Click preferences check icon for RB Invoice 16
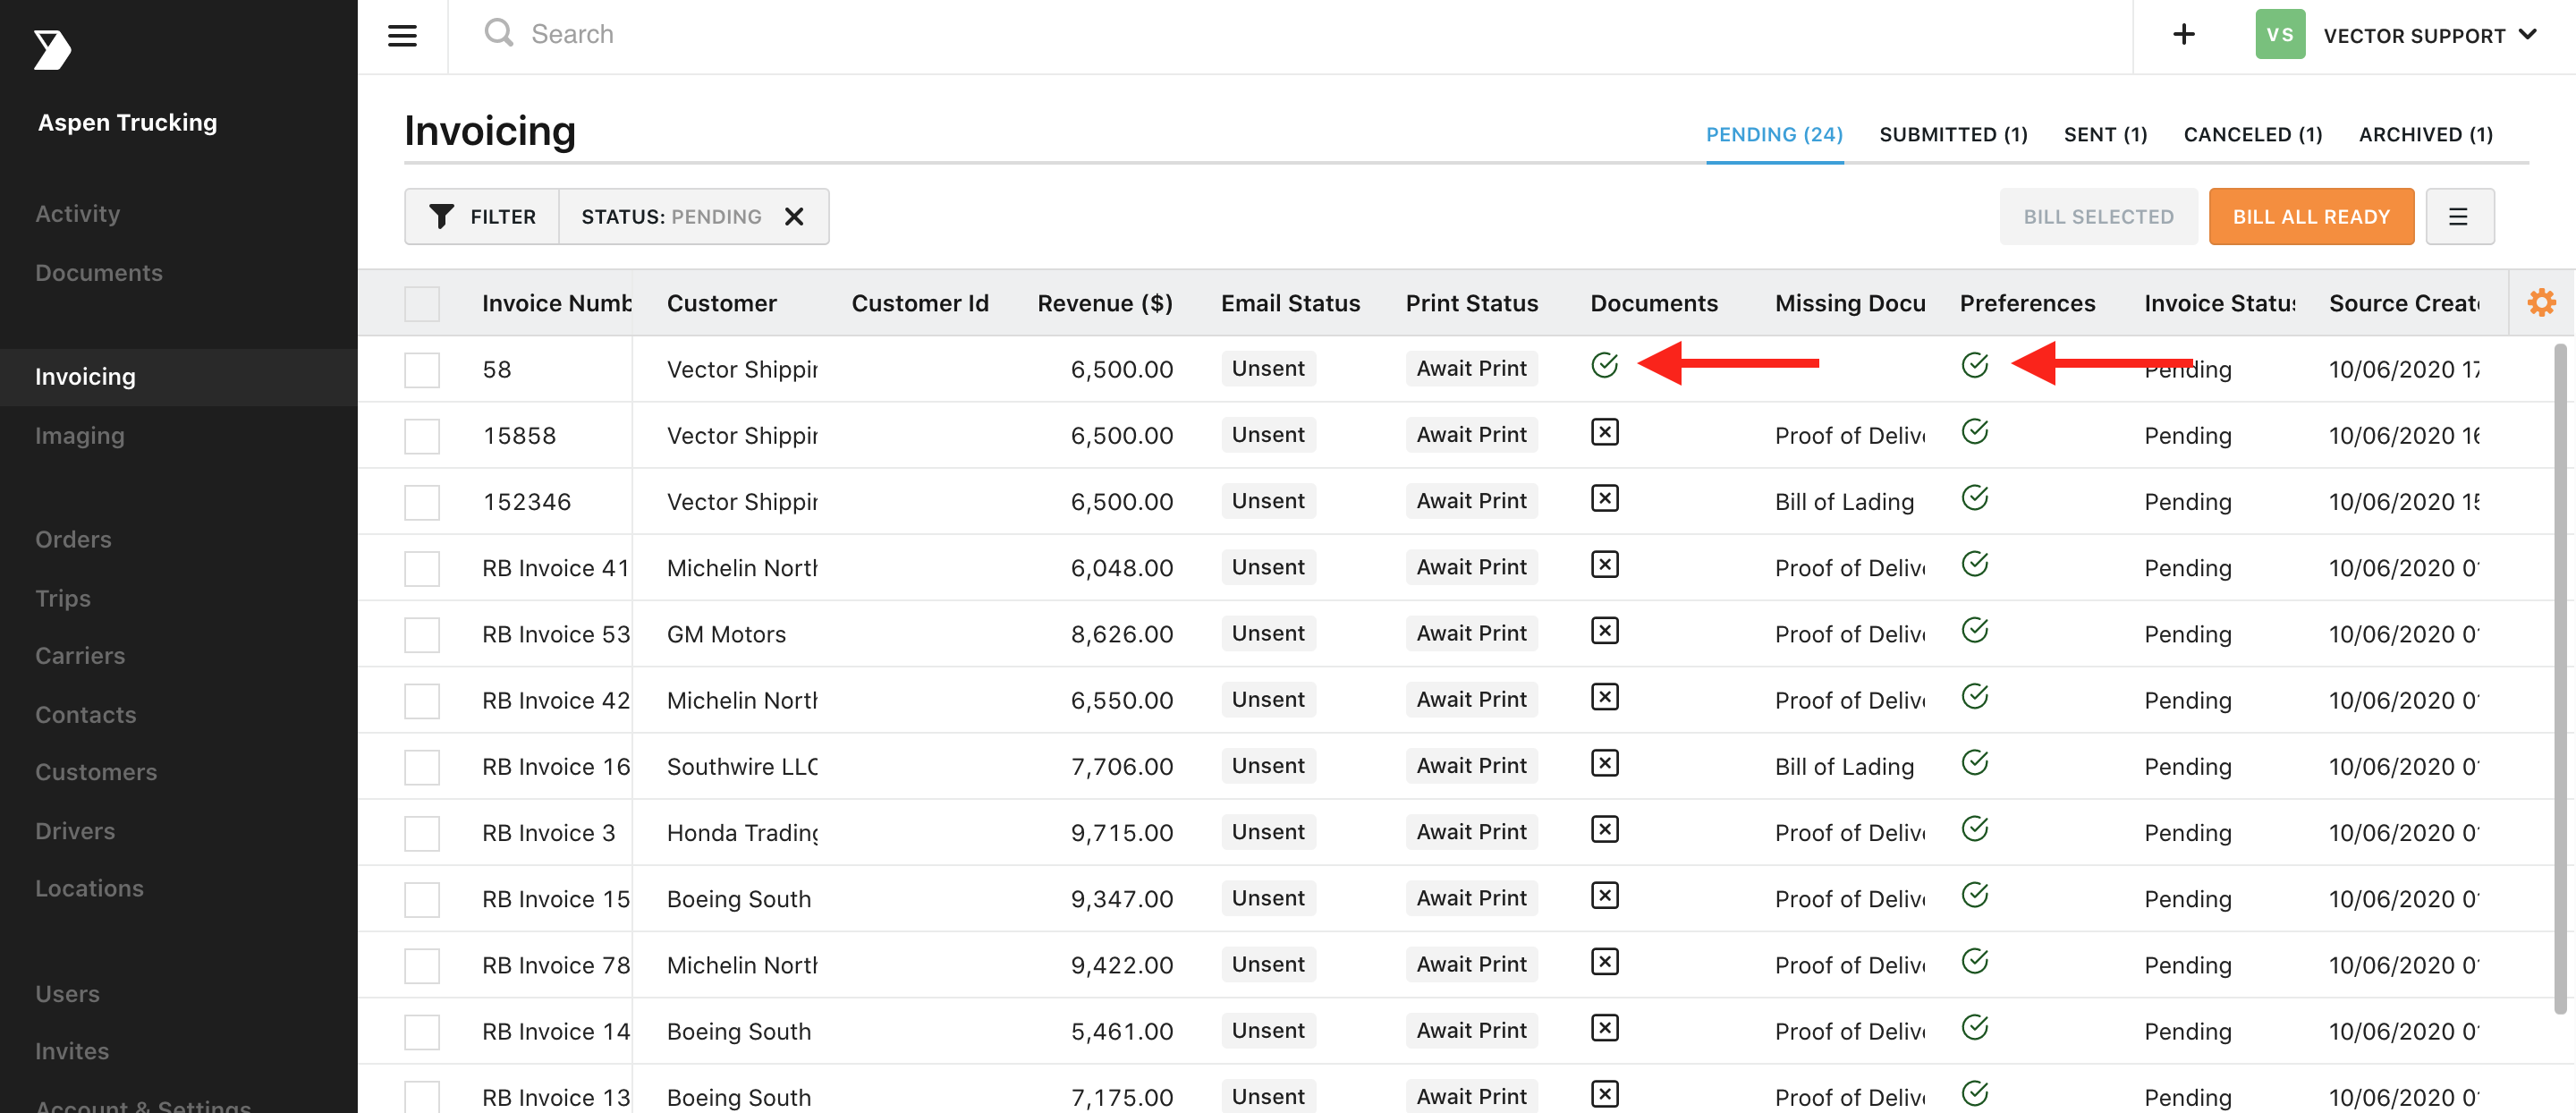The height and width of the screenshot is (1113, 2576). (1974, 762)
